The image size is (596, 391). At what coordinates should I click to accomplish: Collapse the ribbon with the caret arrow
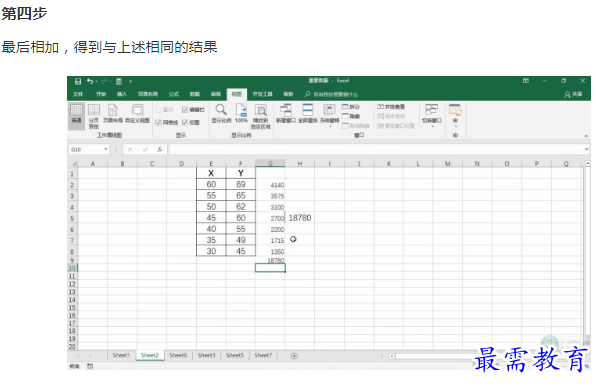click(x=586, y=136)
